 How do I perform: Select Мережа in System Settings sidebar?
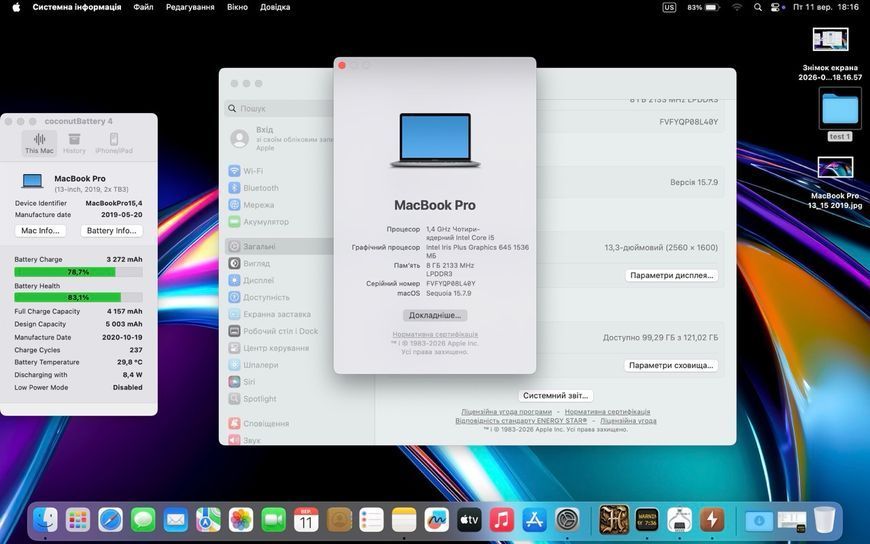(x=280, y=205)
